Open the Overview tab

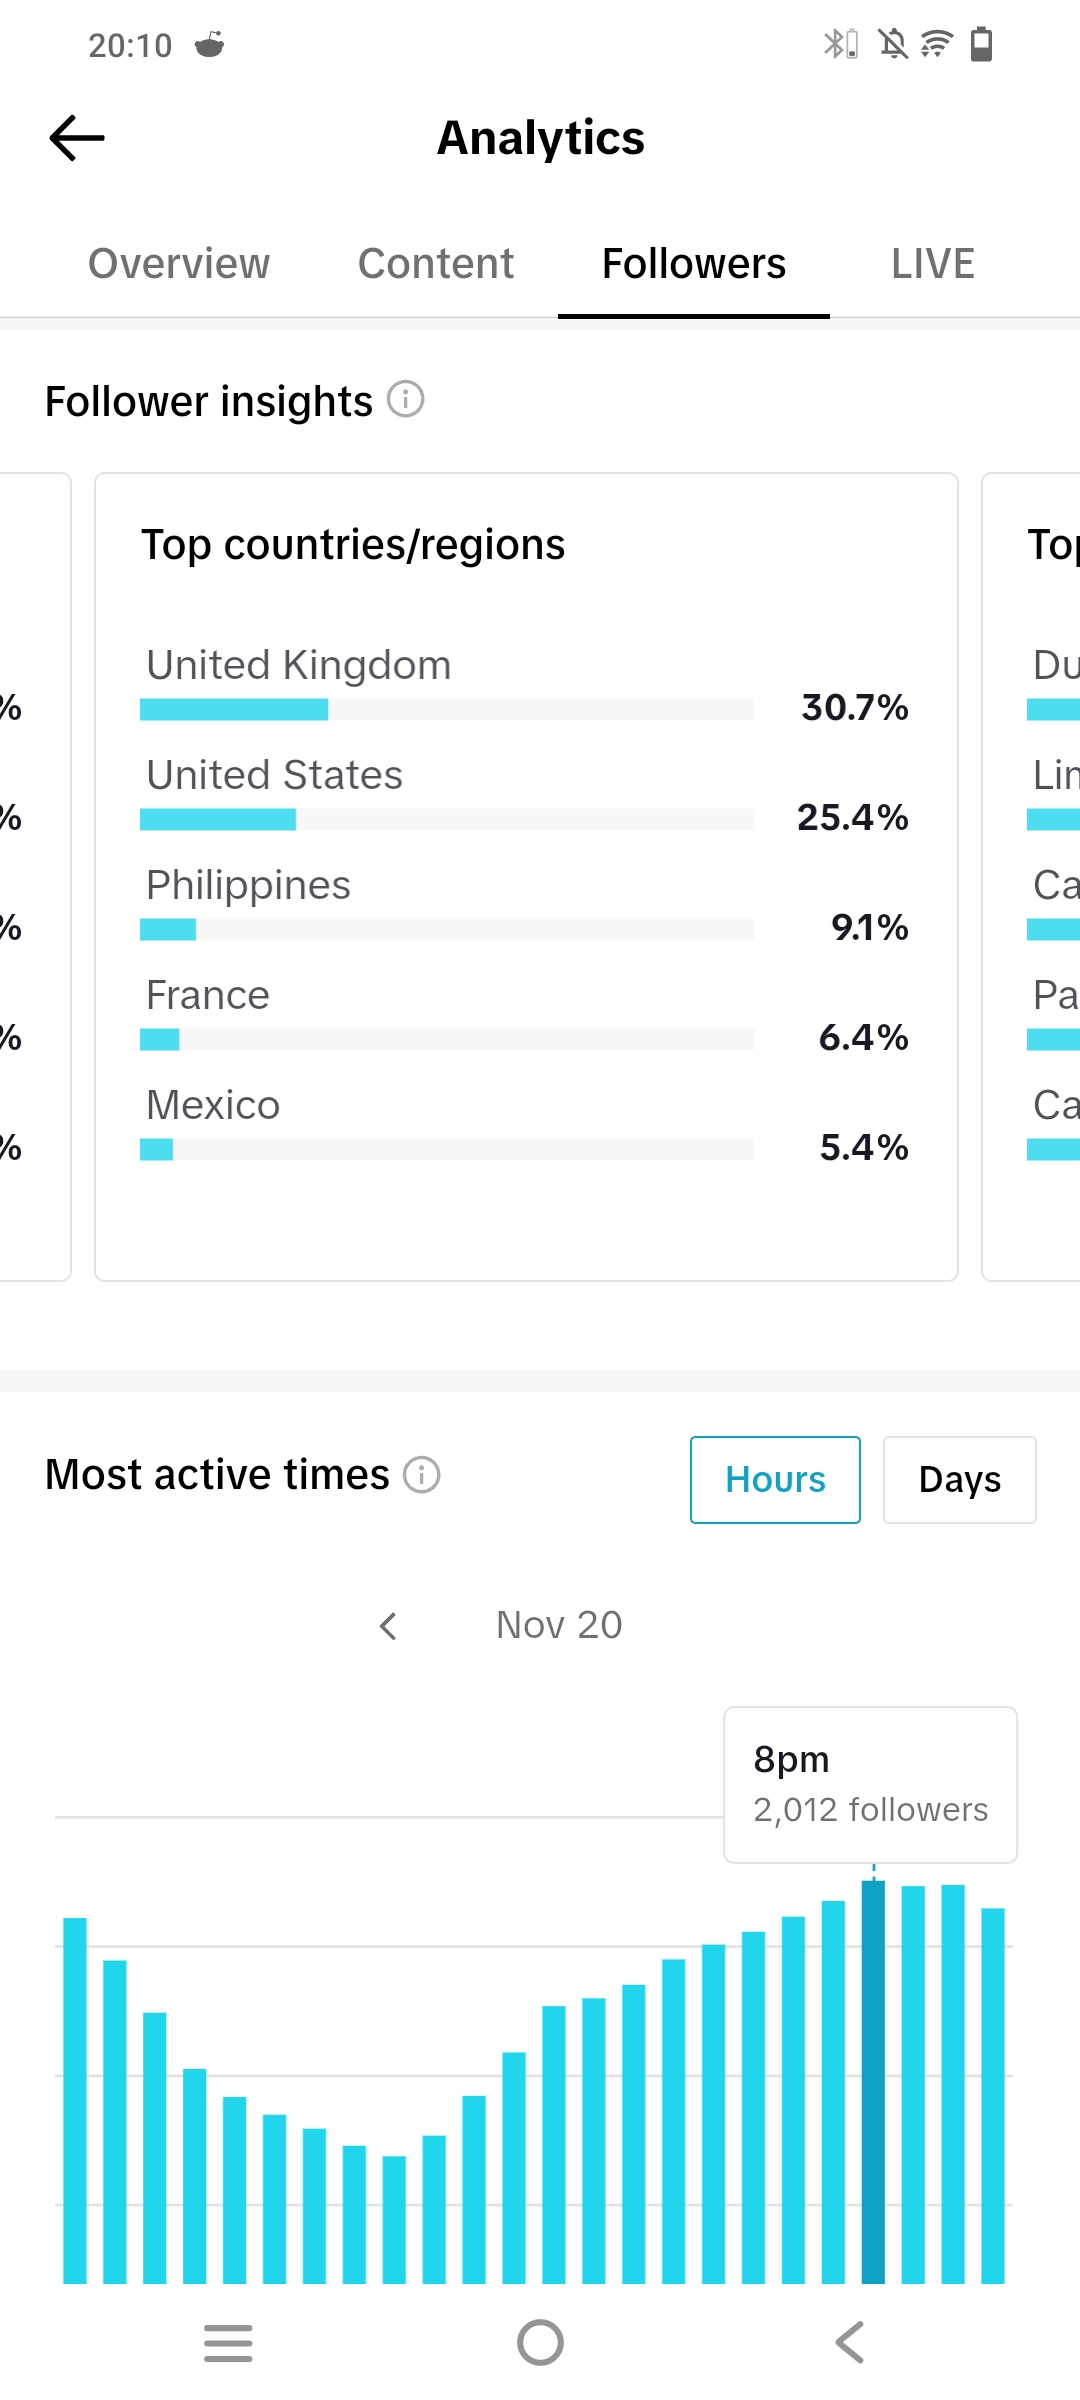[x=179, y=264]
